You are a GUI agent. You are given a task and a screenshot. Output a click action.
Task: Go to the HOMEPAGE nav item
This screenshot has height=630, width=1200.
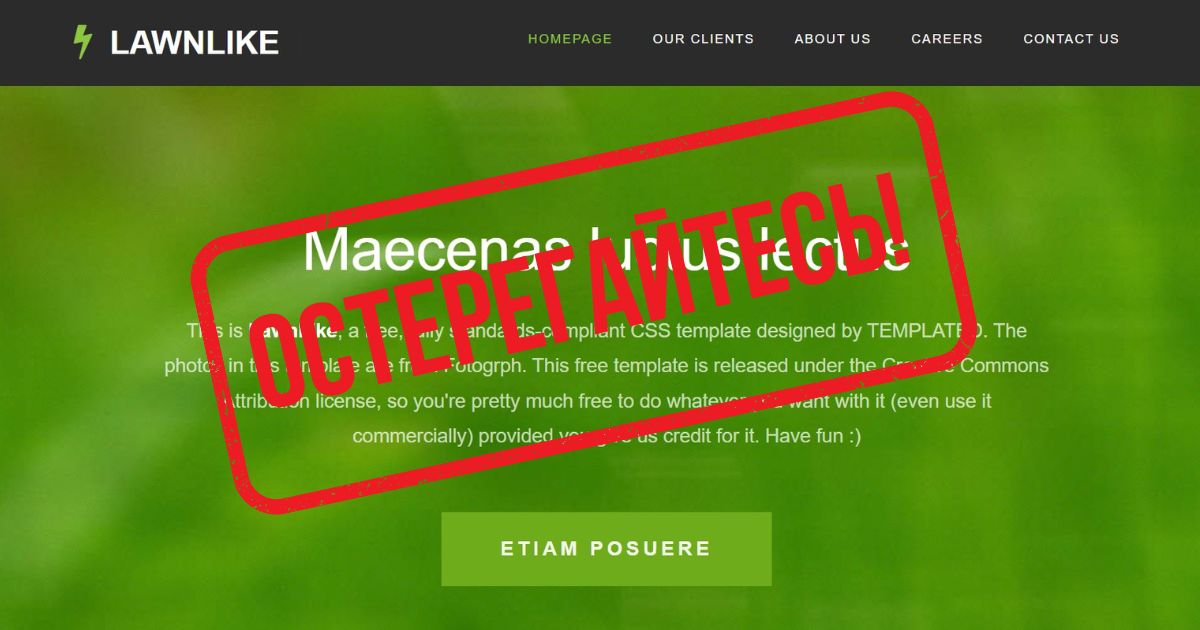tap(570, 39)
